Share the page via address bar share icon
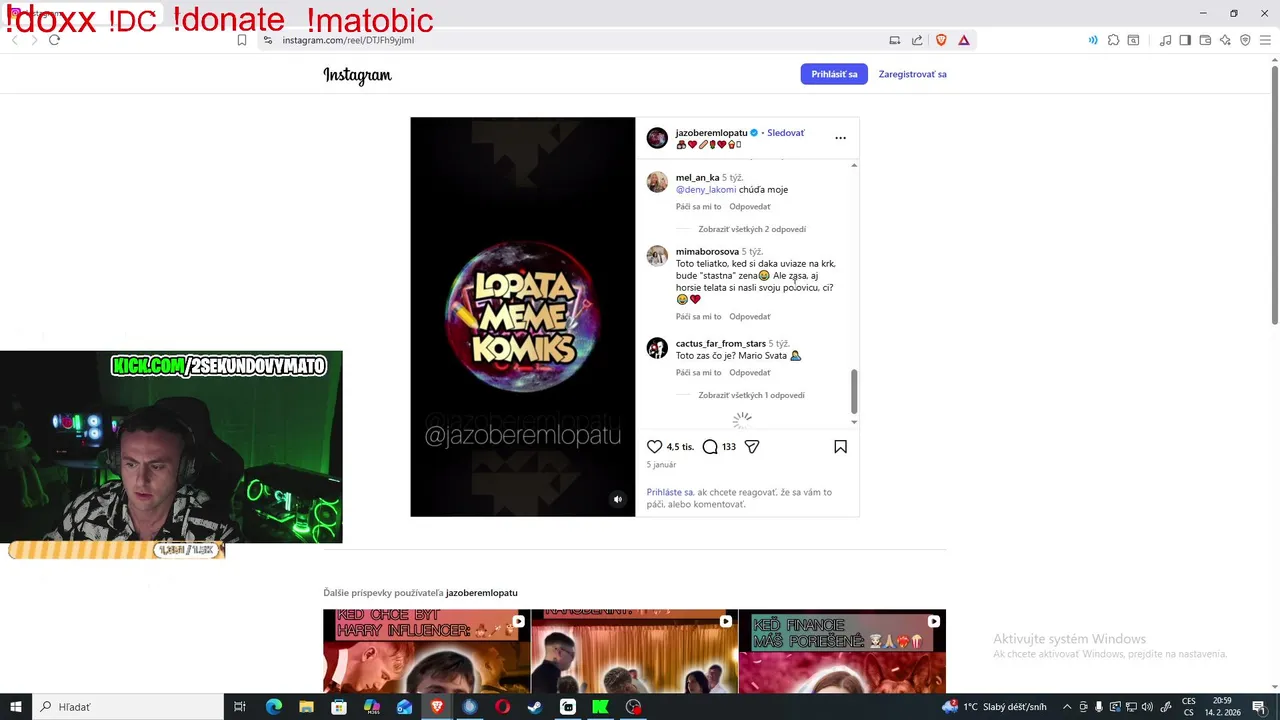The width and height of the screenshot is (1280, 720). tap(917, 40)
